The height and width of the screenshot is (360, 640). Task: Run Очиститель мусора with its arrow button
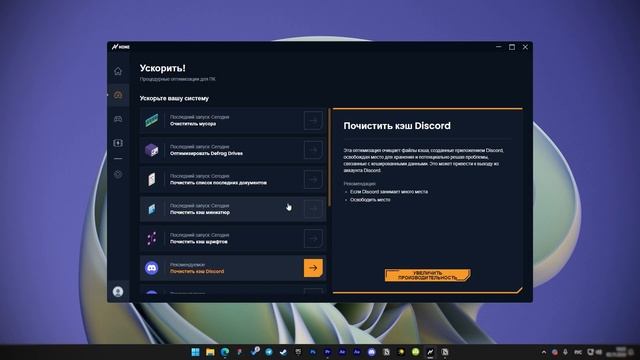[313, 120]
